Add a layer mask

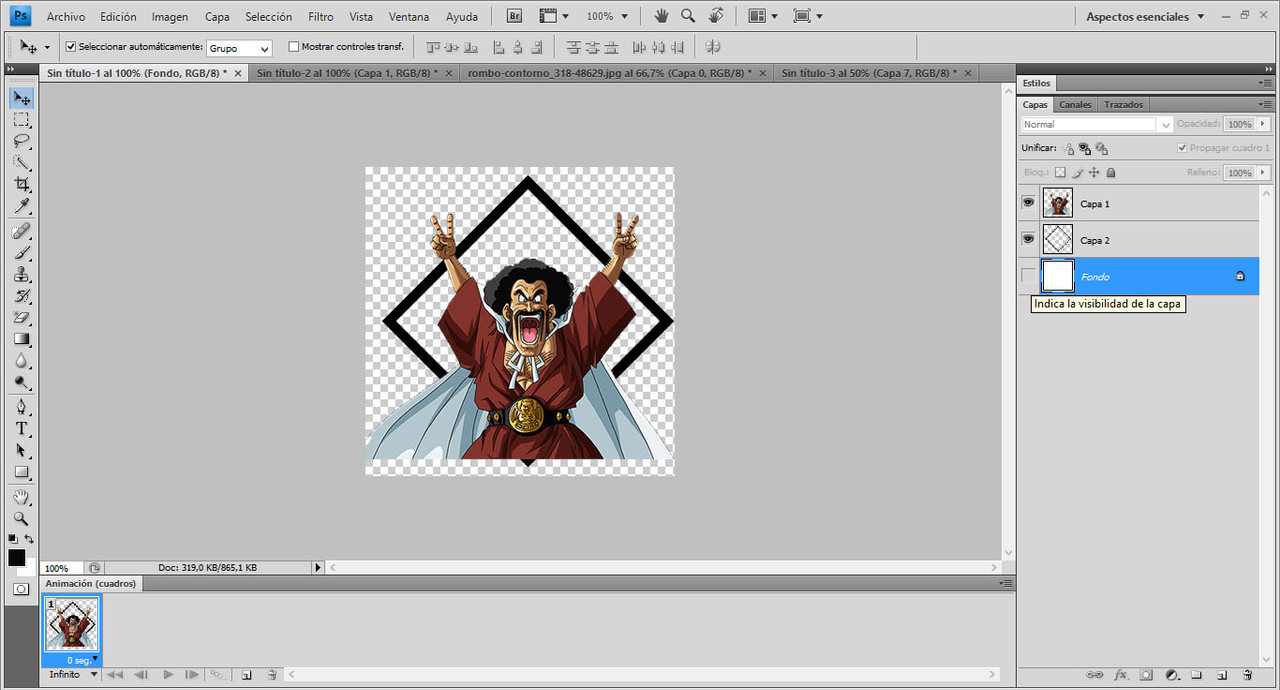click(x=1146, y=675)
